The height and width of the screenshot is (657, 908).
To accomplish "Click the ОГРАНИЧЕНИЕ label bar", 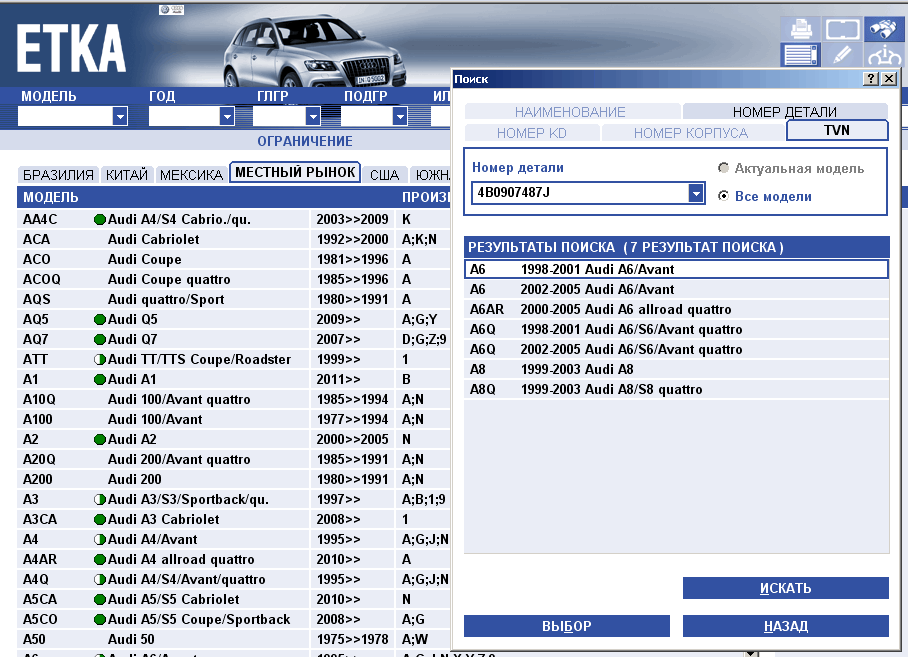I will (305, 141).
